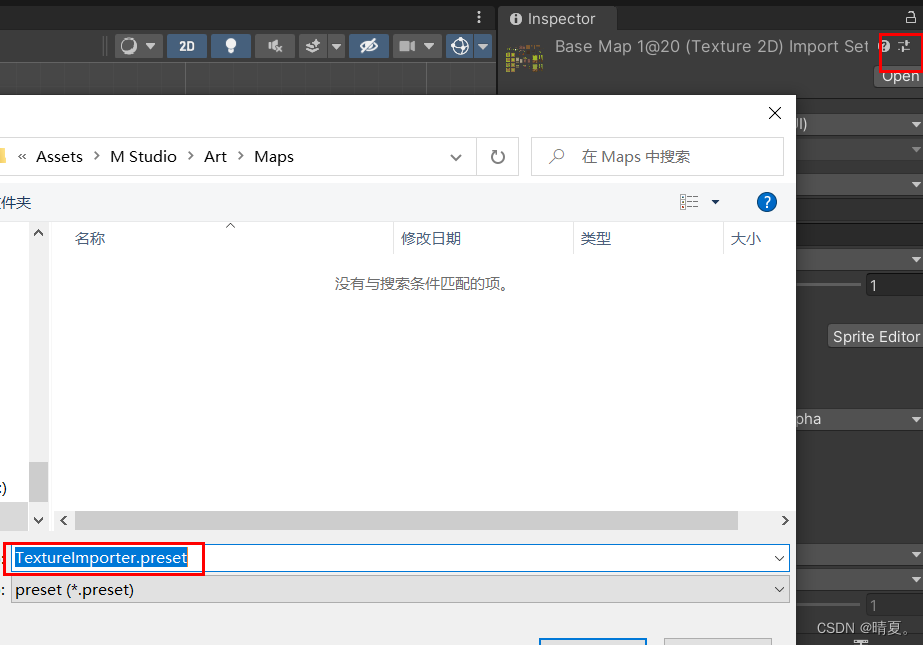
Task: Toggle 2D scene view mode
Action: (187, 46)
